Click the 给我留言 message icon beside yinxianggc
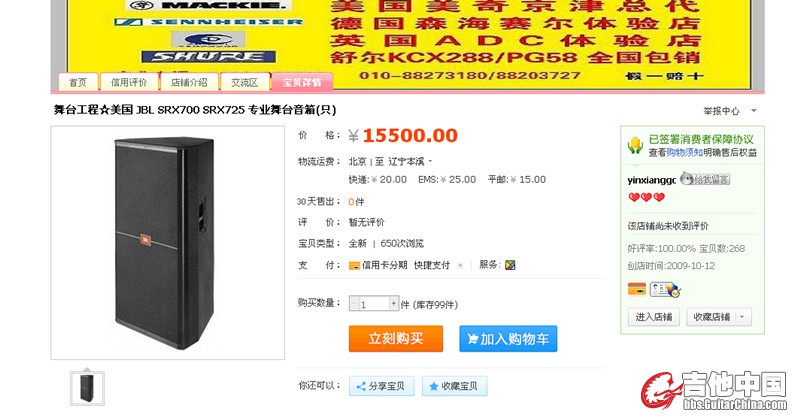794x420 pixels. (x=704, y=179)
